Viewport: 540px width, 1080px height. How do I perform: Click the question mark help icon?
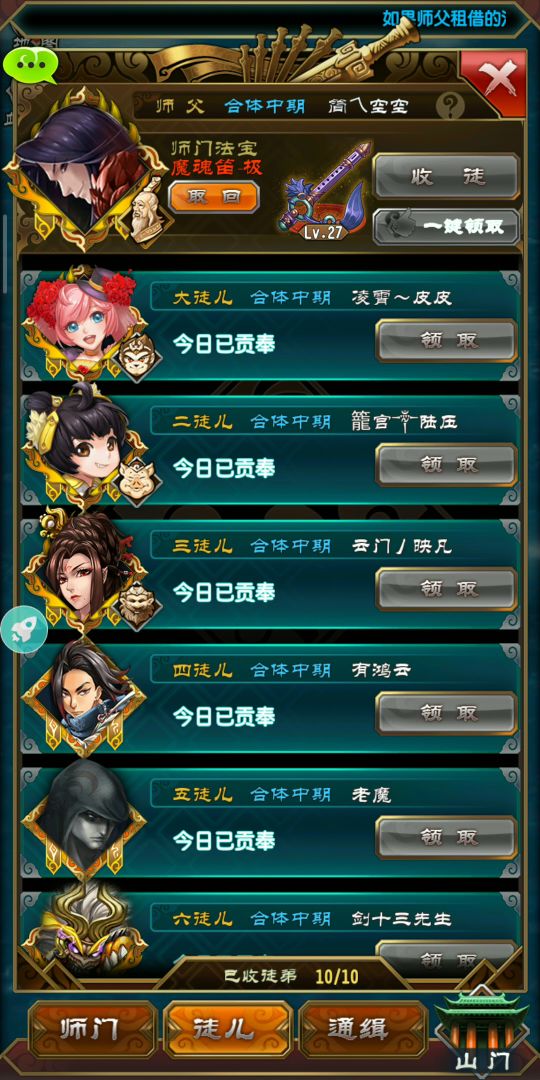point(450,106)
